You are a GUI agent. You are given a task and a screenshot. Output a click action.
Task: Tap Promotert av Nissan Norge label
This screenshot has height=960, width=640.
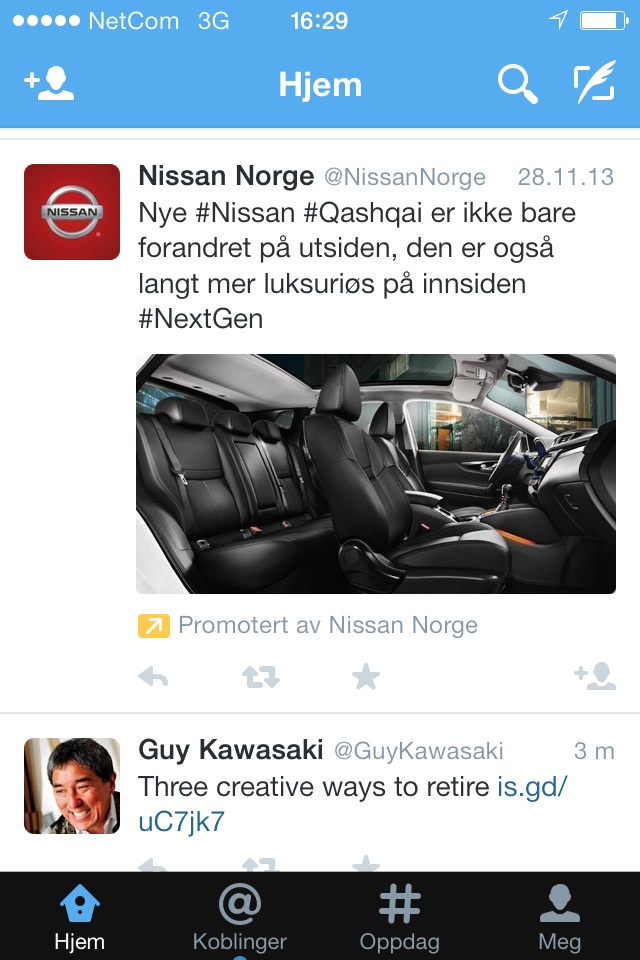coord(328,625)
